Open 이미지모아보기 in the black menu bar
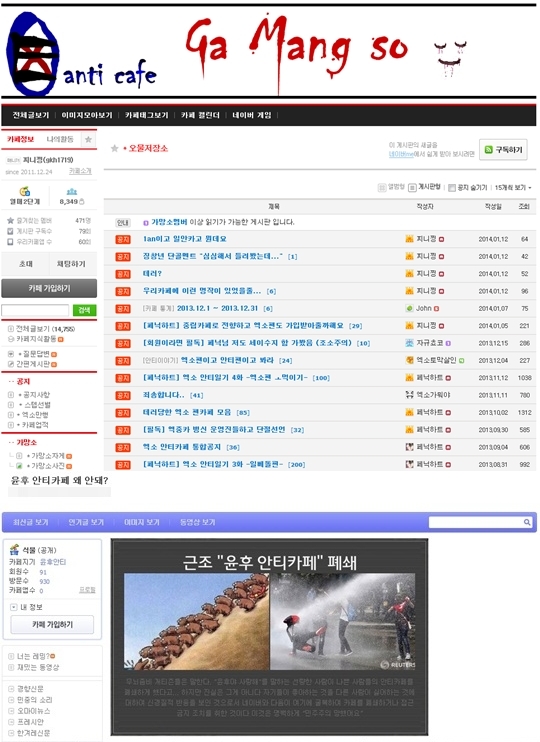This screenshot has width=540, height=742. pyautogui.click(x=87, y=115)
